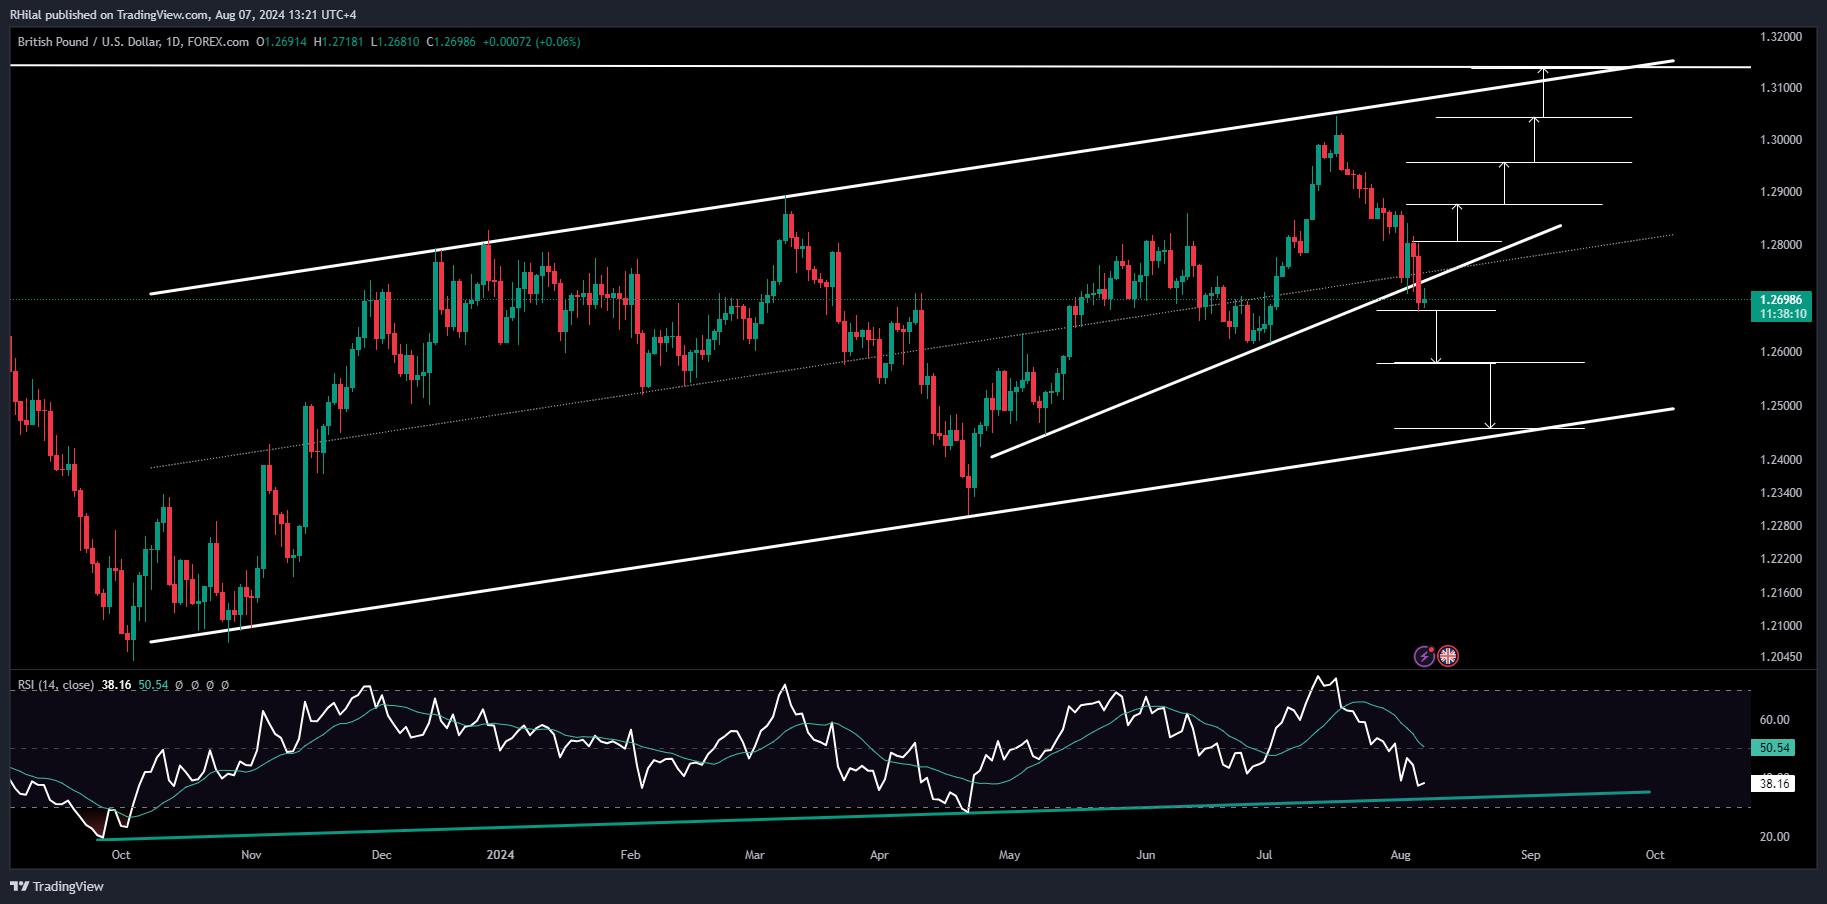The image size is (1827, 904).
Task: Click the 1.21600 price axis label
Action: click(x=1781, y=593)
